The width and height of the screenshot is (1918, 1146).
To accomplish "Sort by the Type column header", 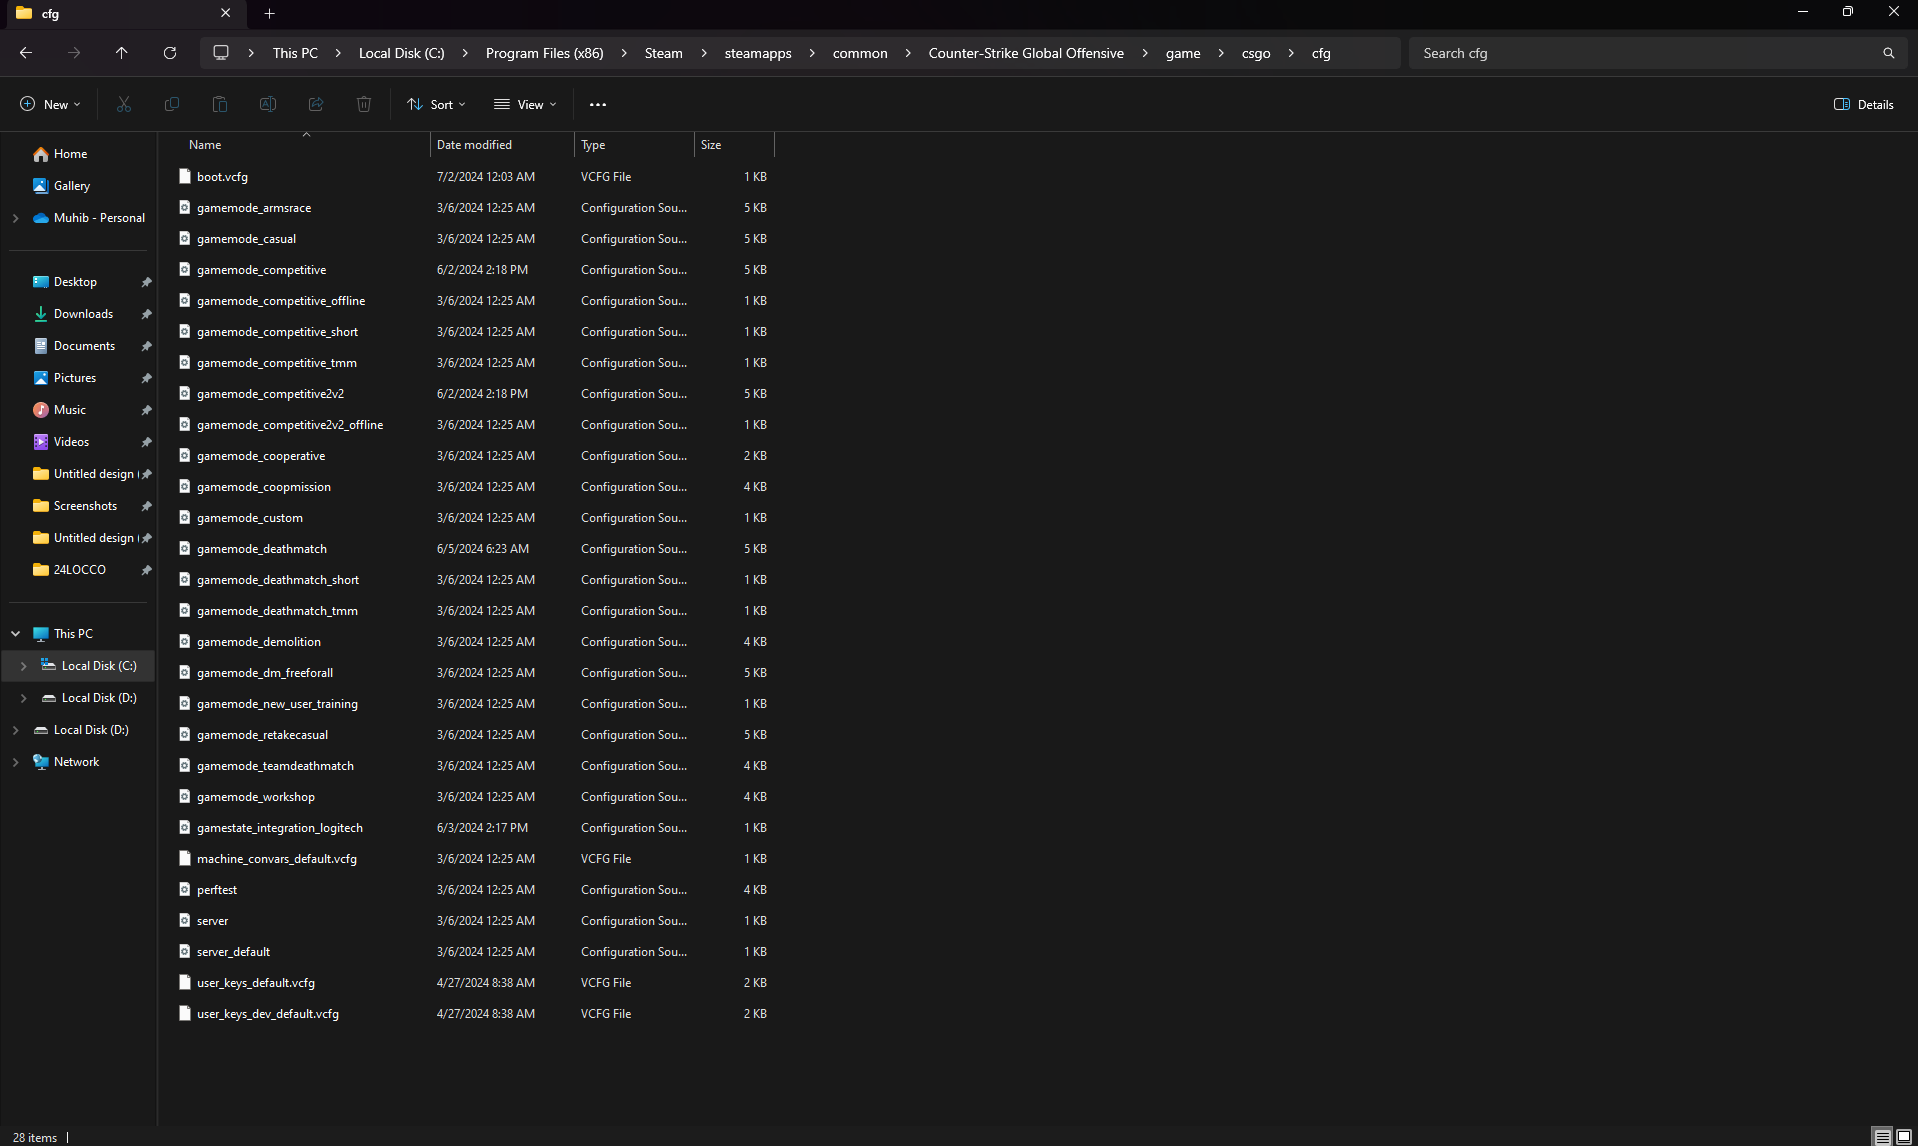I will [x=635, y=145].
